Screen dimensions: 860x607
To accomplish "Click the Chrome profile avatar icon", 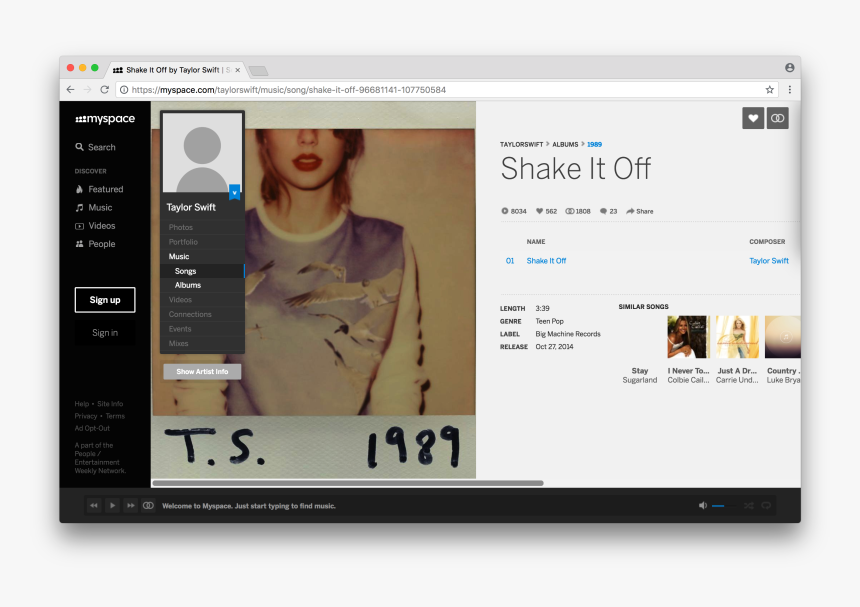I will (790, 67).
